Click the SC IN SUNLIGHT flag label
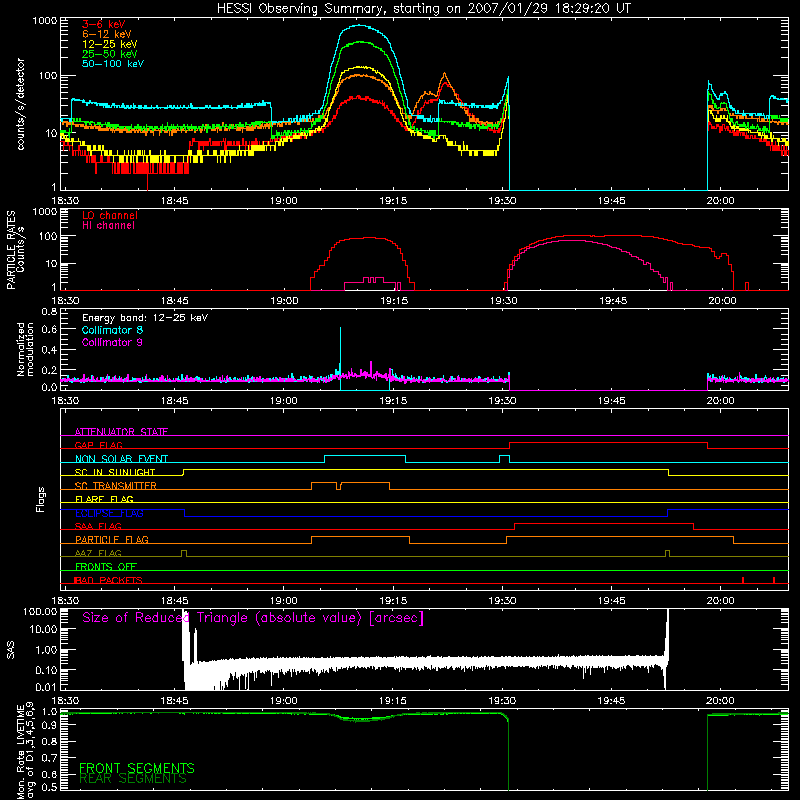The height and width of the screenshot is (800, 800). tap(115, 472)
